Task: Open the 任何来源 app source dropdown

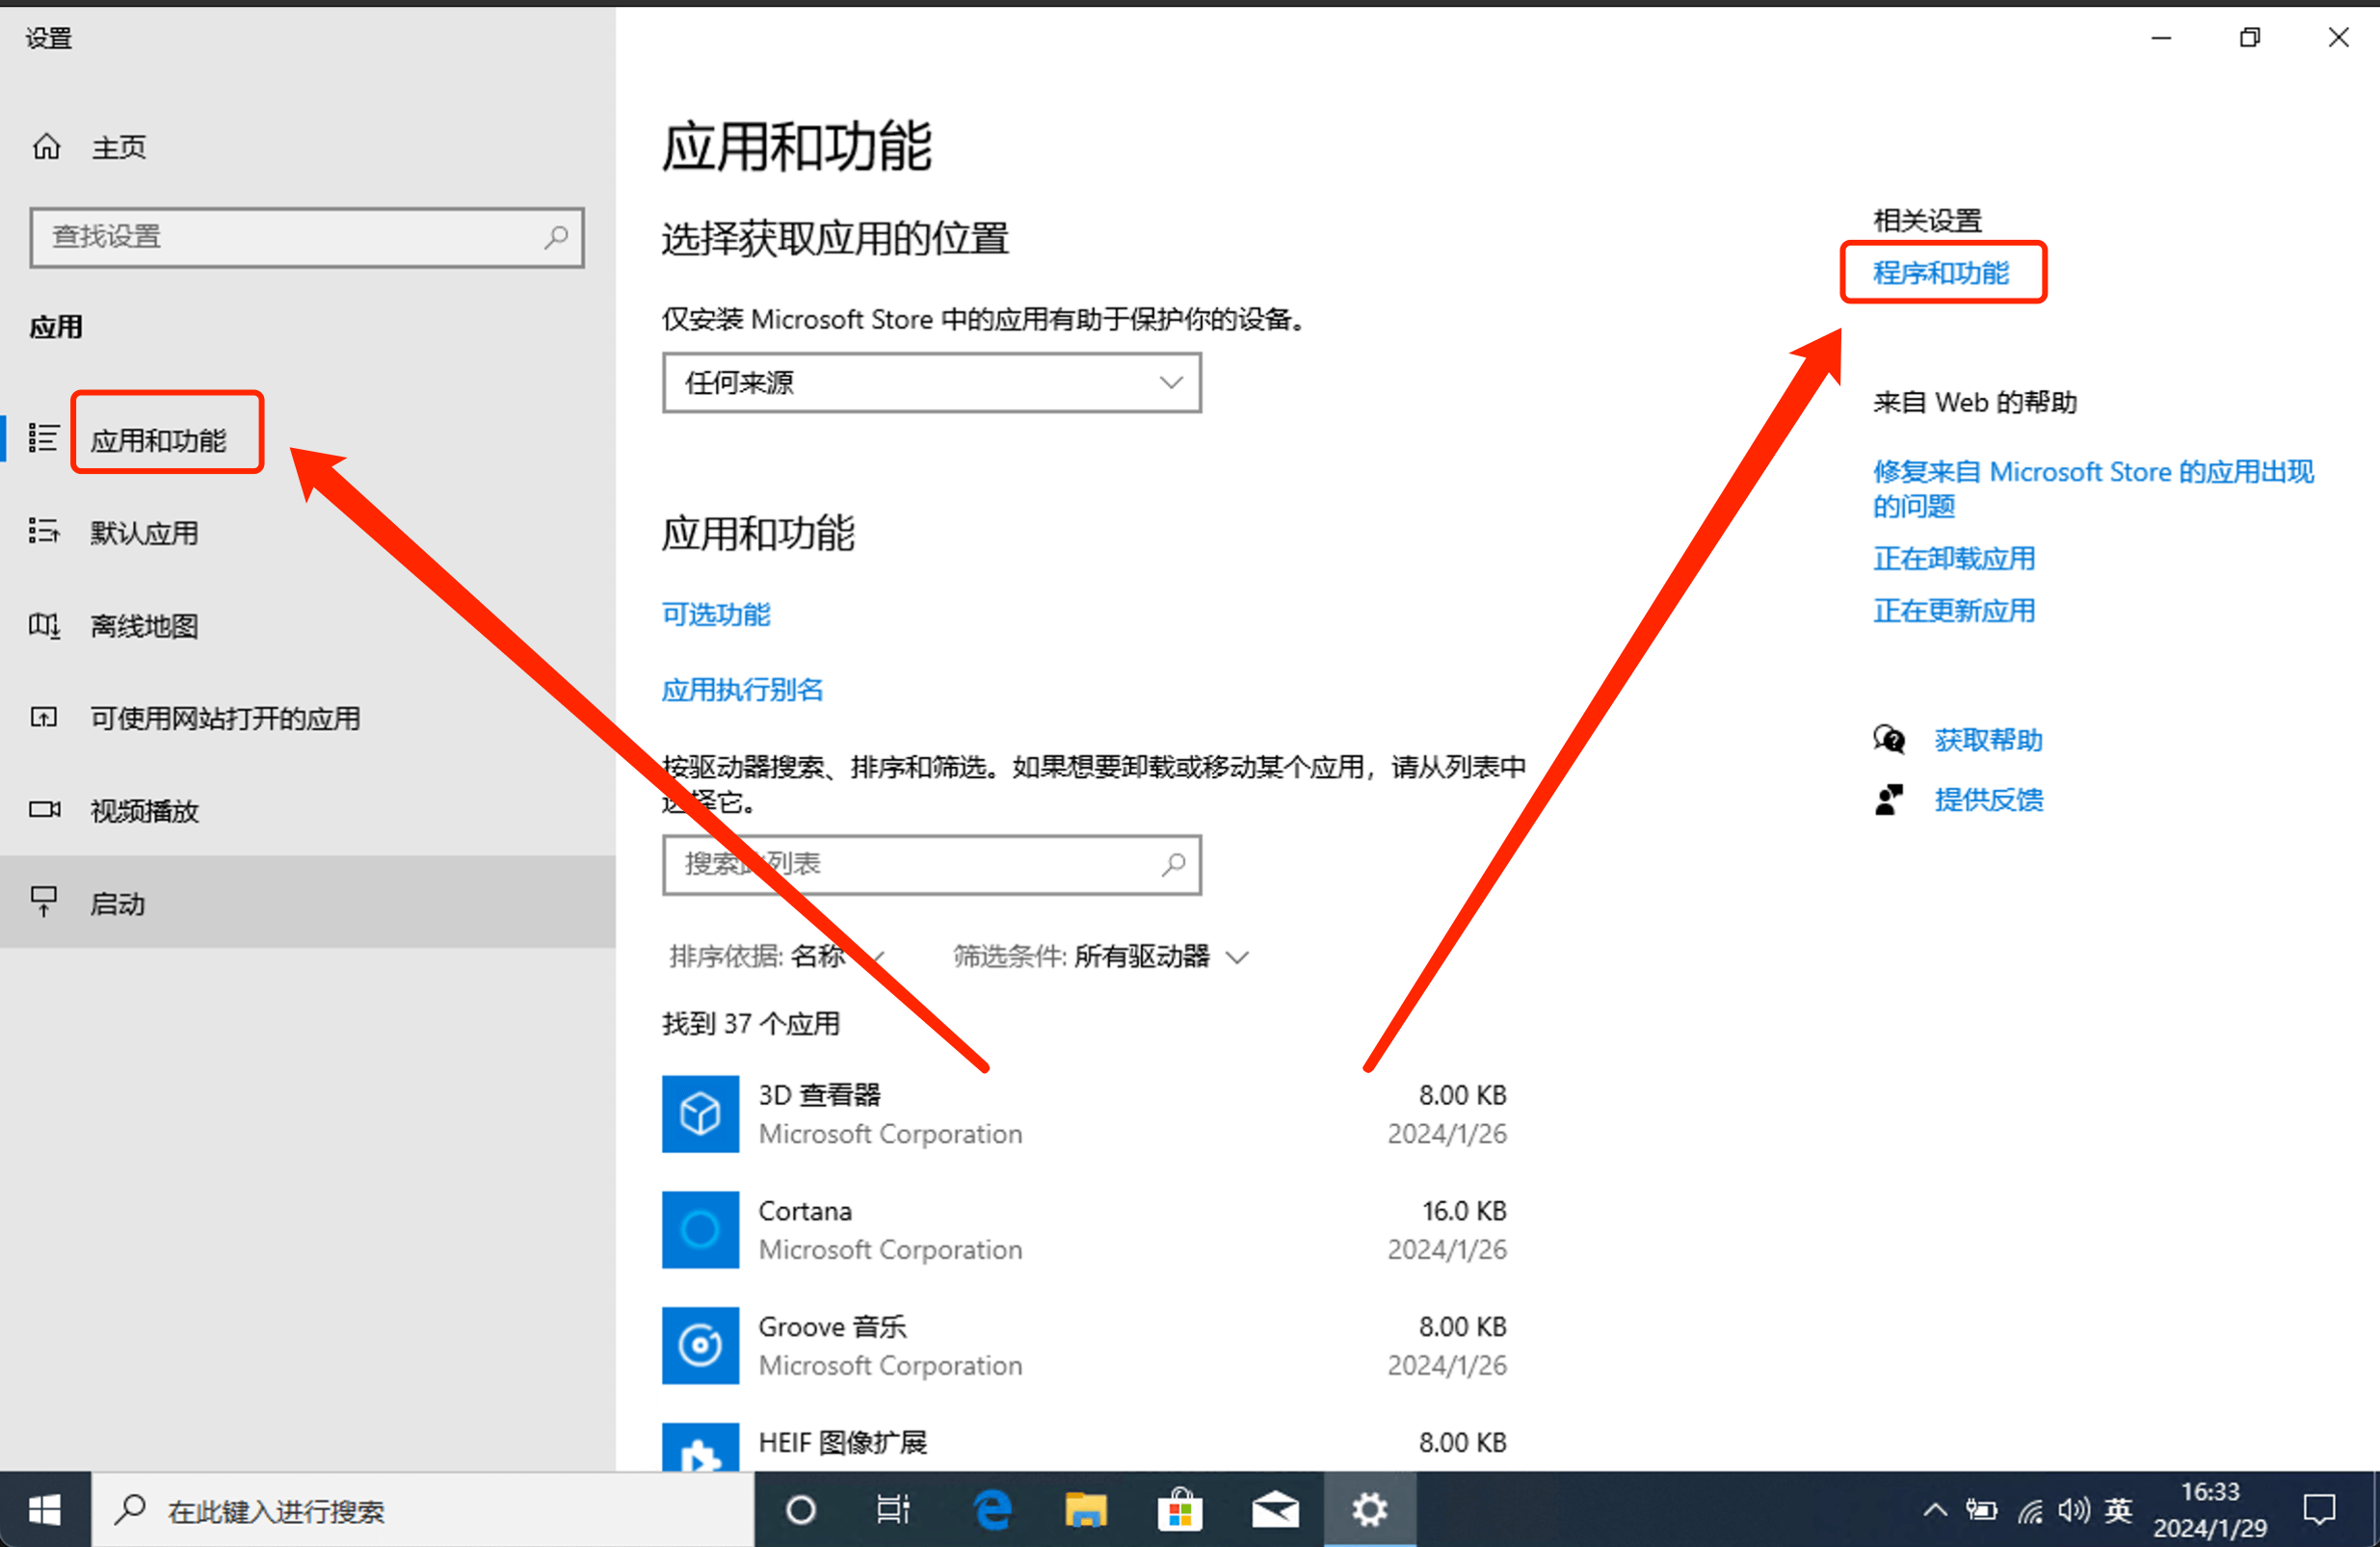Action: click(931, 382)
